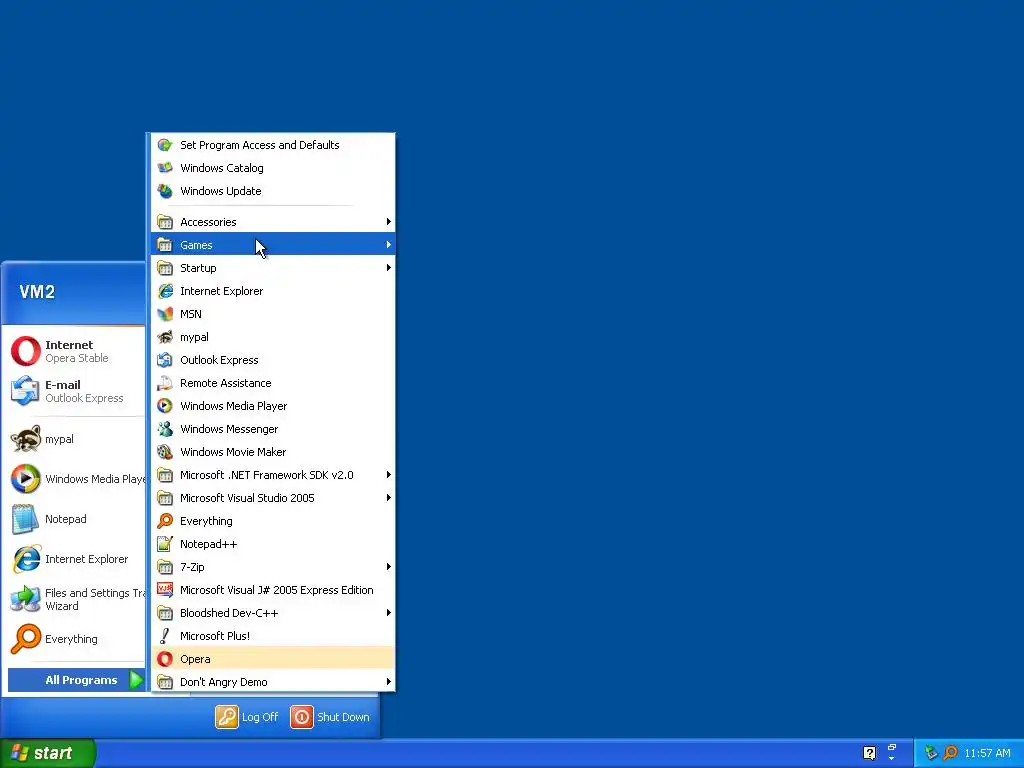
Task: Launch Windows Update via its globe icon
Action: pos(165,191)
